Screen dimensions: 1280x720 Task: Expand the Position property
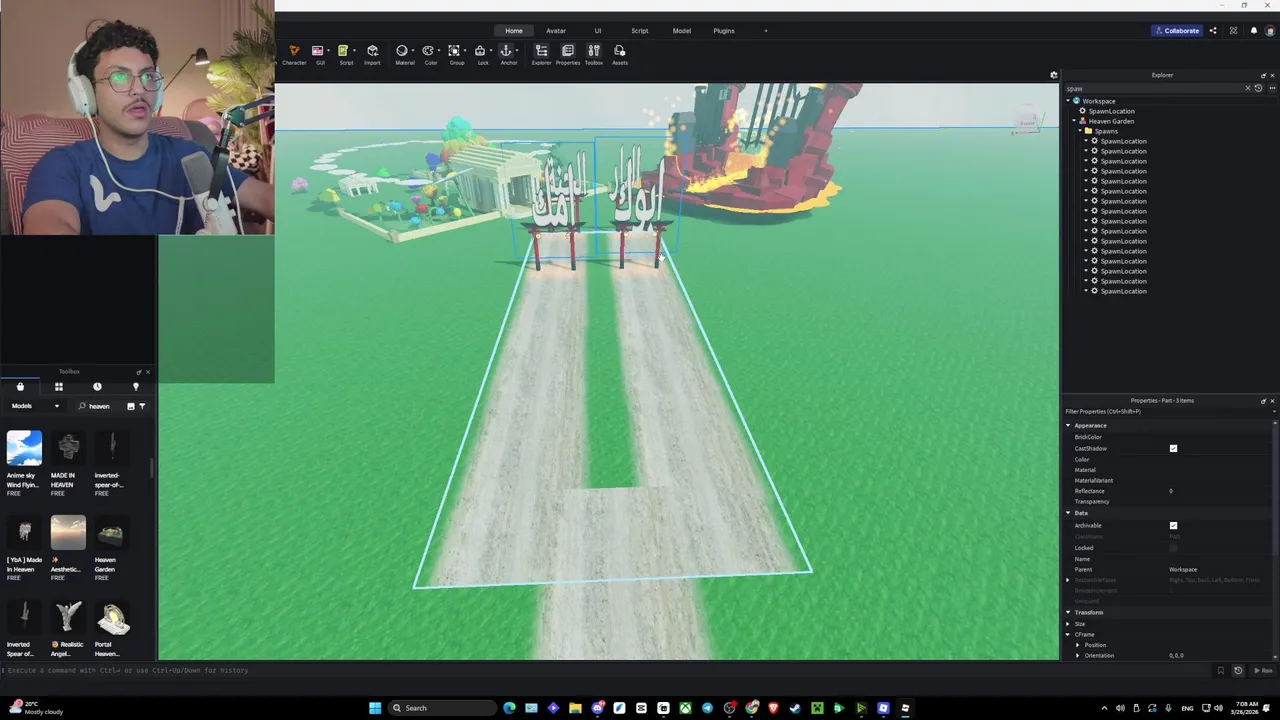point(1078,645)
